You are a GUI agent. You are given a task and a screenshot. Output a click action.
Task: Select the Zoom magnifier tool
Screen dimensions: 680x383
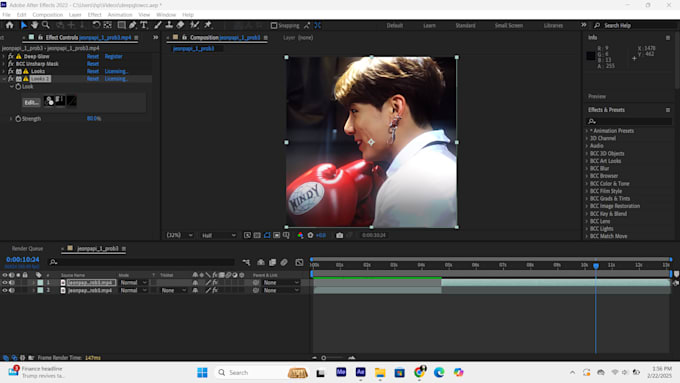point(46,25)
